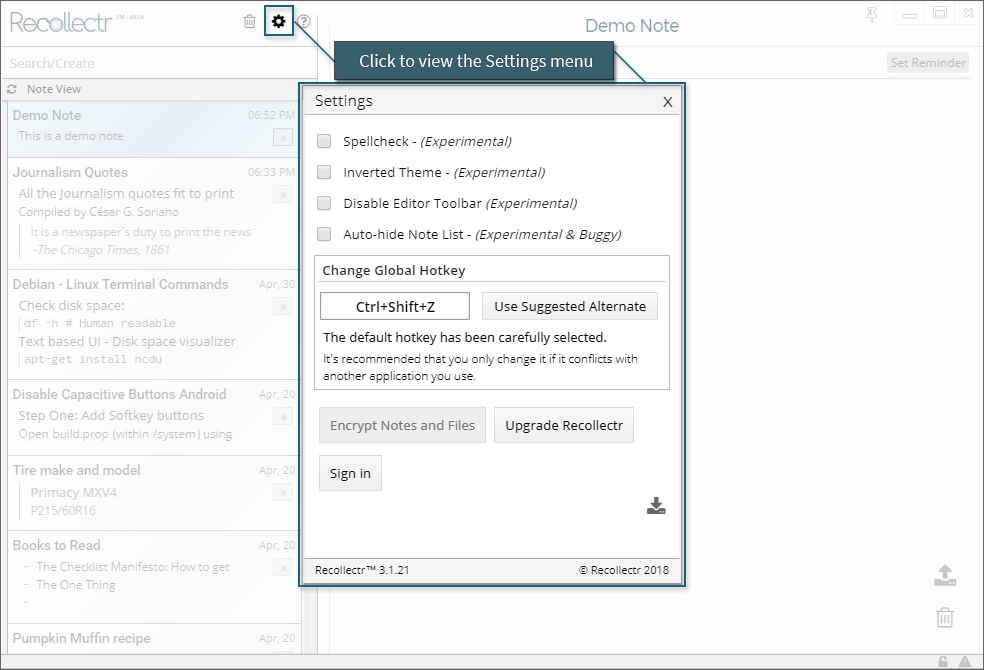Click the Search/Create input field
Image resolution: width=984 pixels, height=670 pixels.
159,63
